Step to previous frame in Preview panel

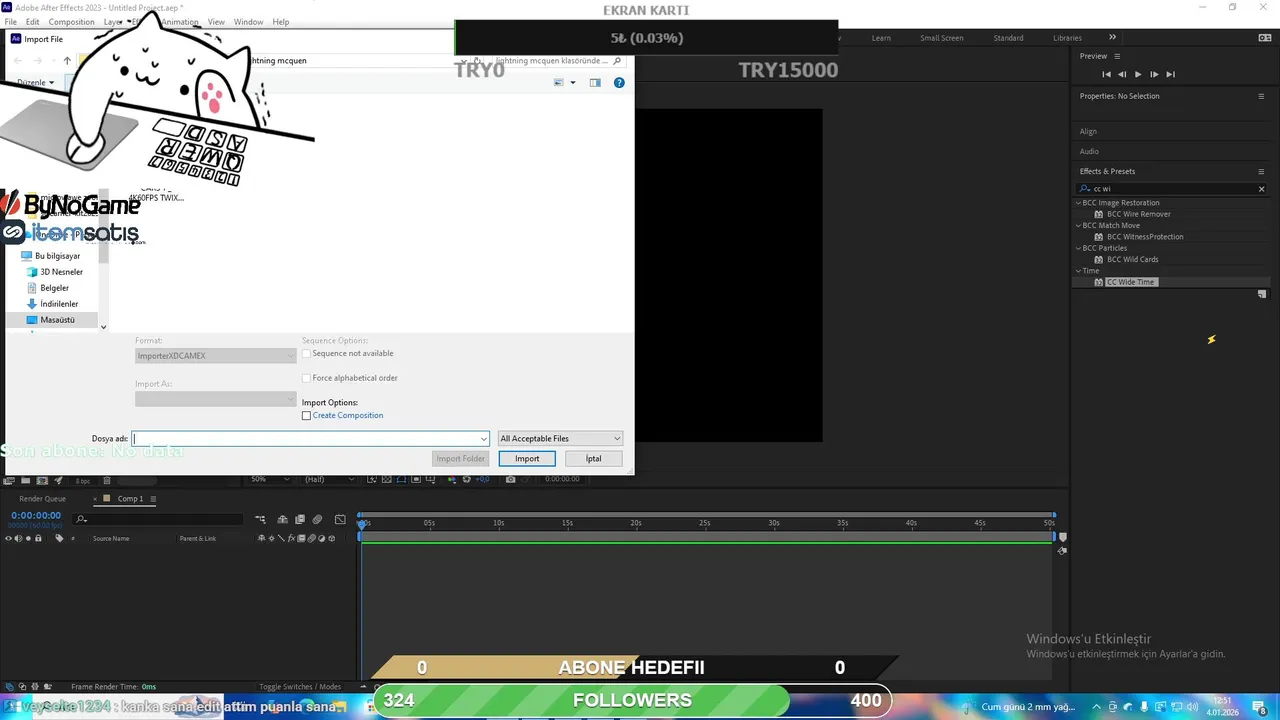tap(1122, 74)
